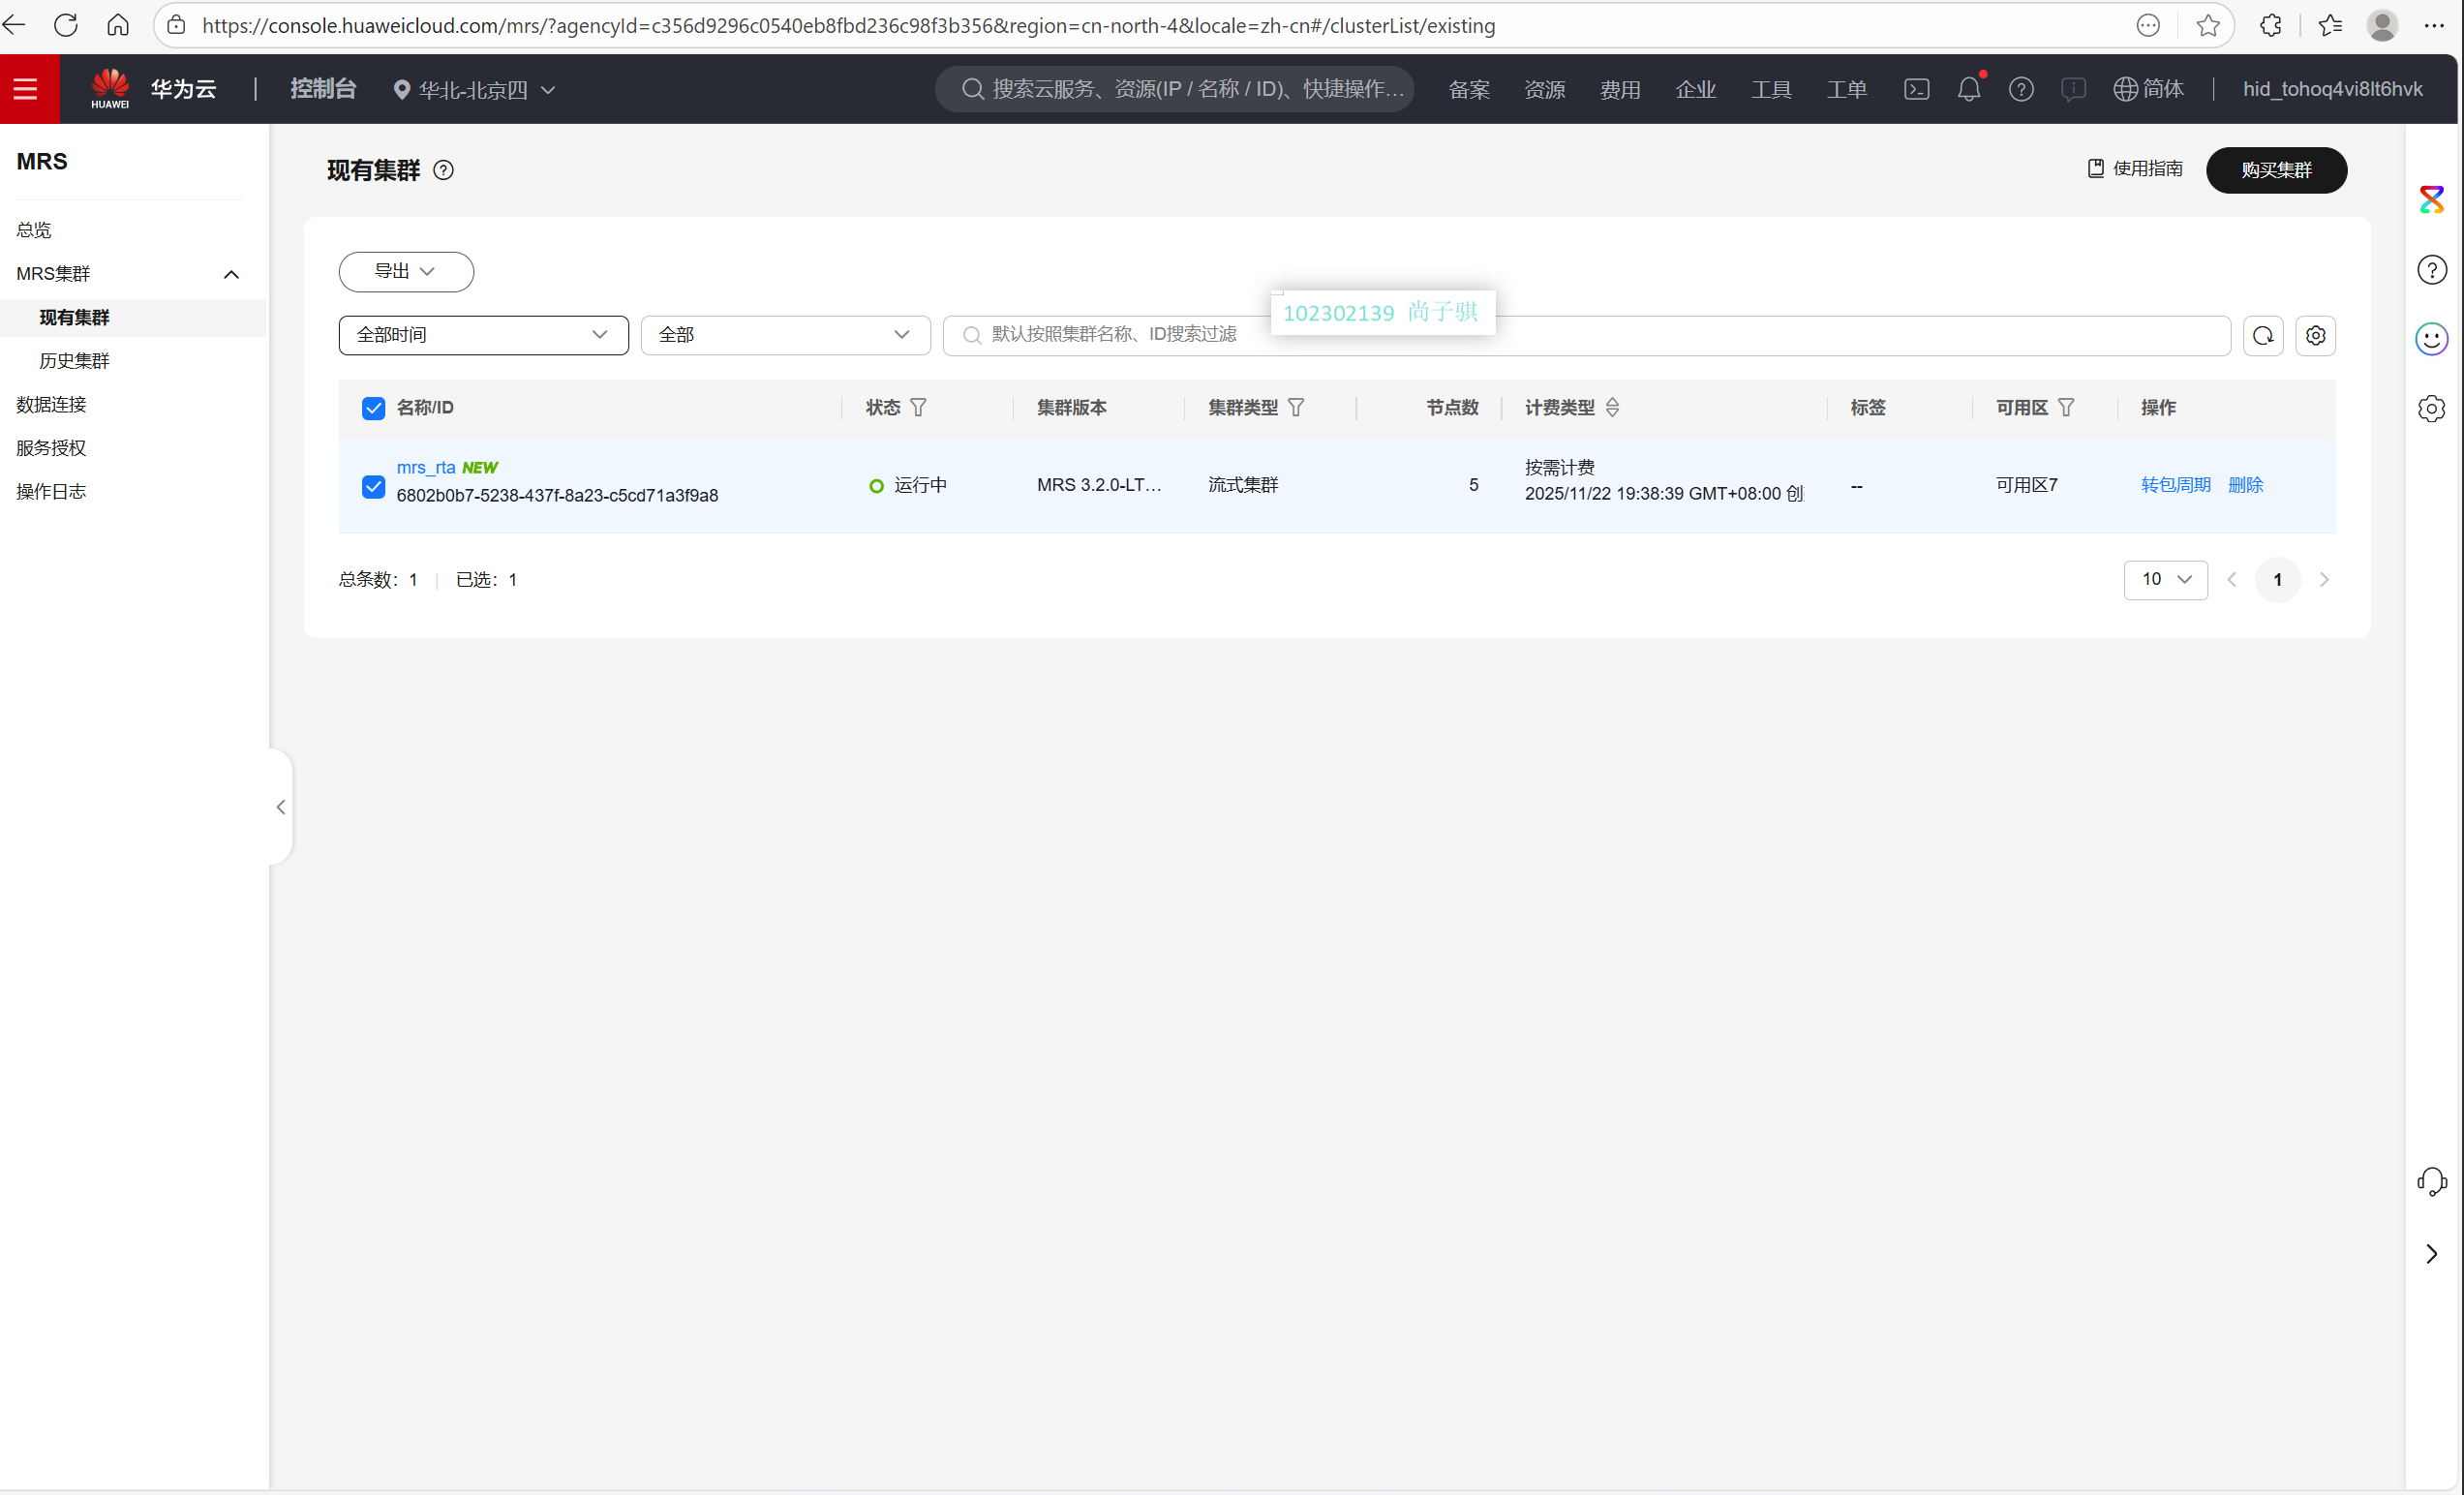Expand the 全部时间 time filter dropdown
The image size is (2464, 1495).
pyautogui.click(x=483, y=336)
